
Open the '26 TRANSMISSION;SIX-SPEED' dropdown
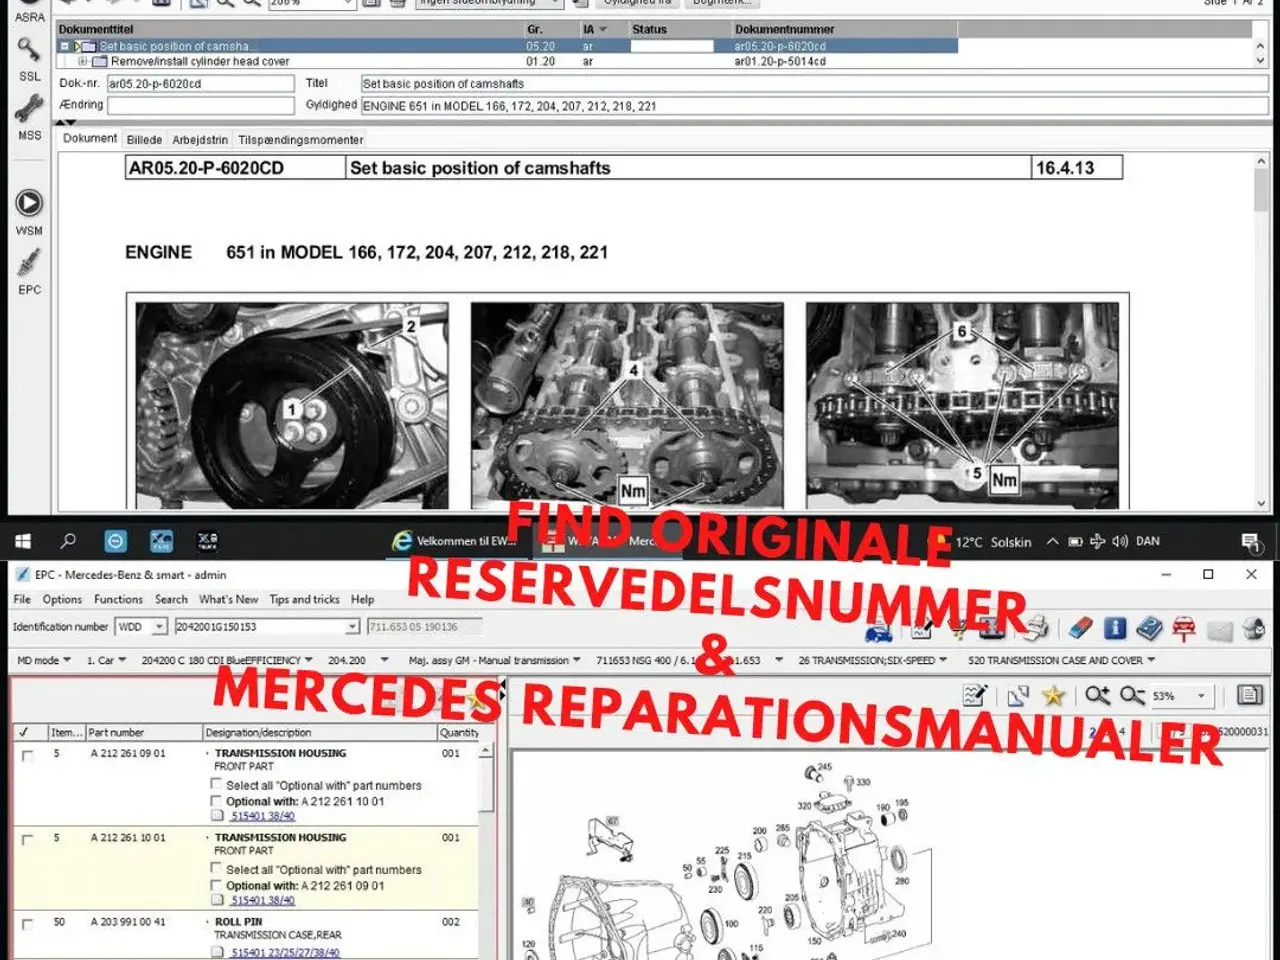point(873,660)
